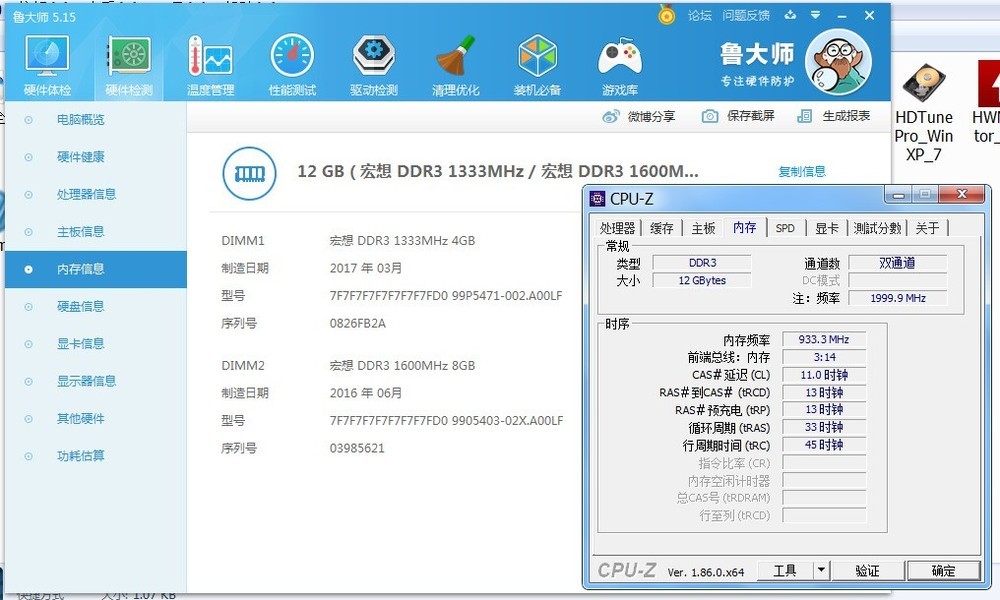
Task: Click 双通道 channel field
Action: [x=898, y=263]
